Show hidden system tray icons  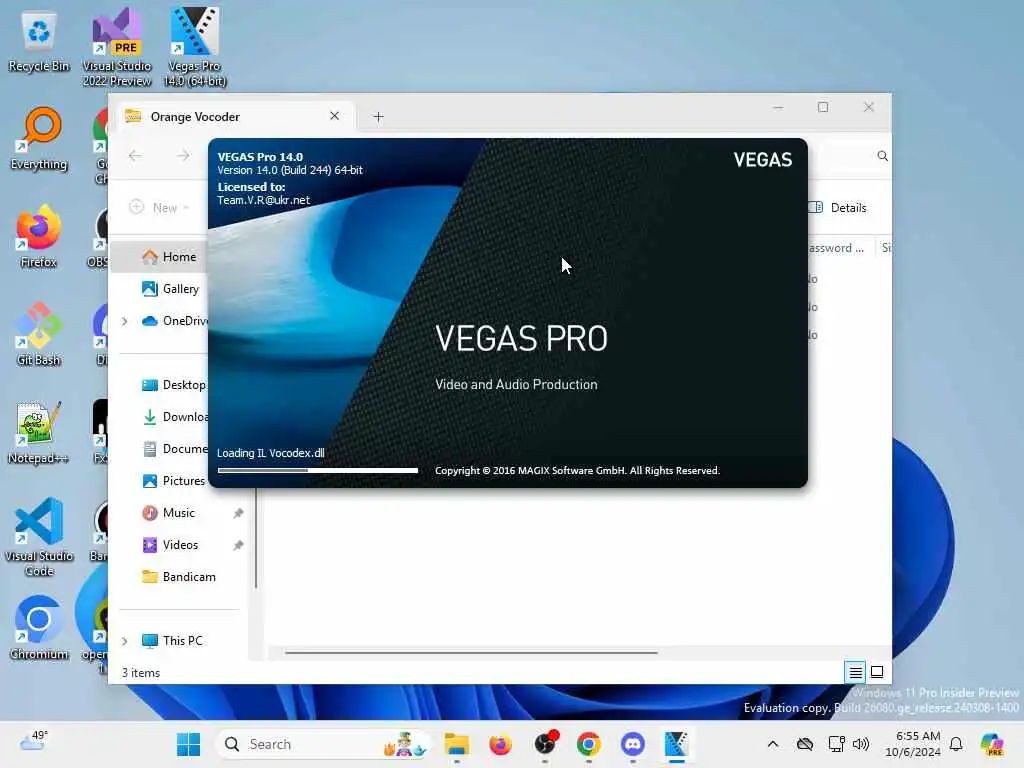click(773, 744)
